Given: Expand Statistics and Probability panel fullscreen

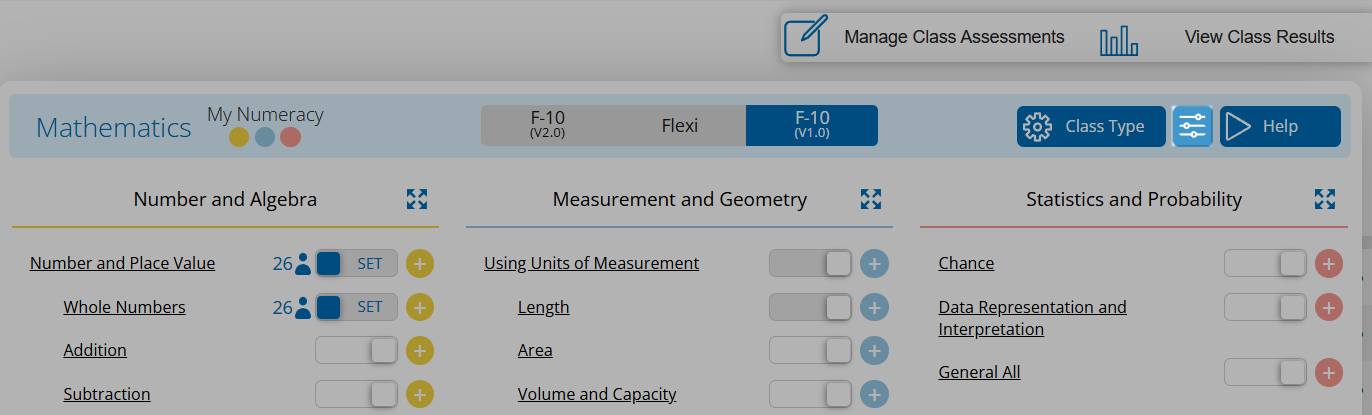Looking at the screenshot, I should click(x=1325, y=199).
